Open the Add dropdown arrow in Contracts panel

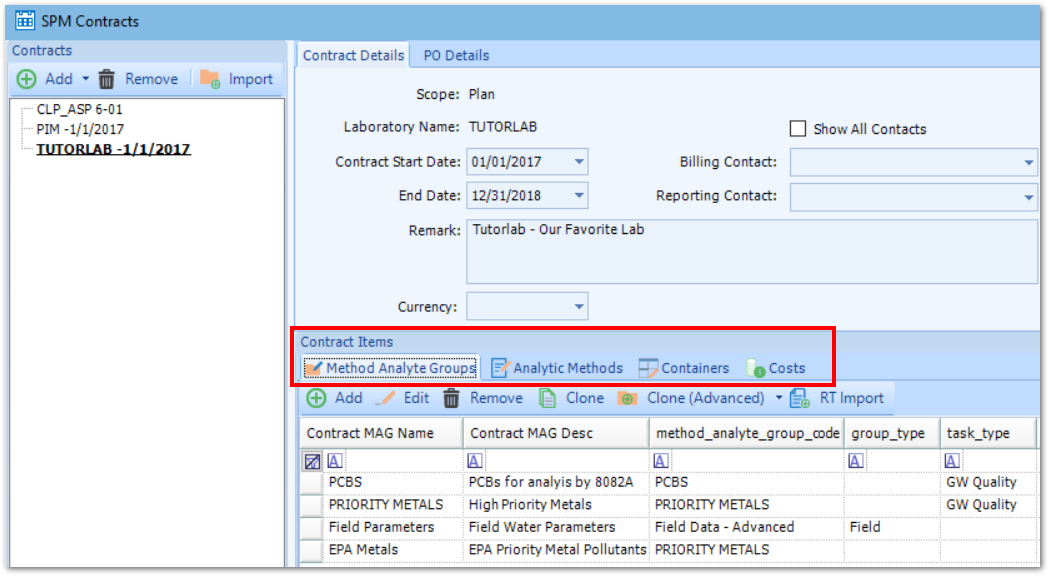coord(86,79)
